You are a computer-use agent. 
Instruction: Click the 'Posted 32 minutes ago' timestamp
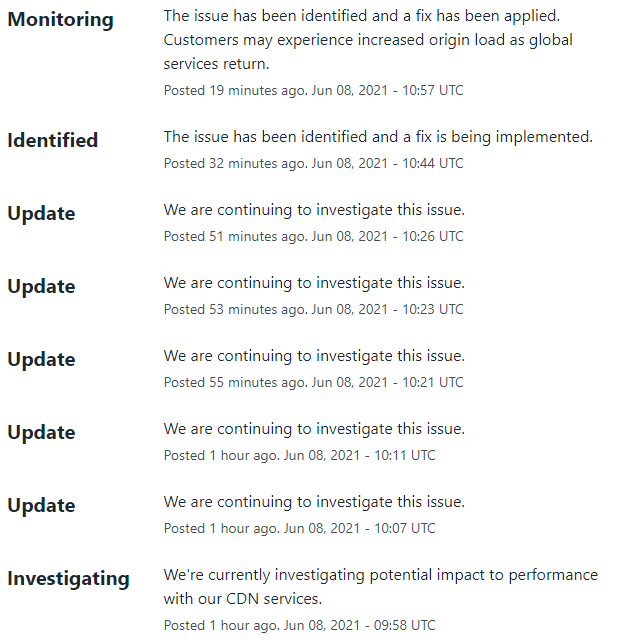(x=313, y=163)
